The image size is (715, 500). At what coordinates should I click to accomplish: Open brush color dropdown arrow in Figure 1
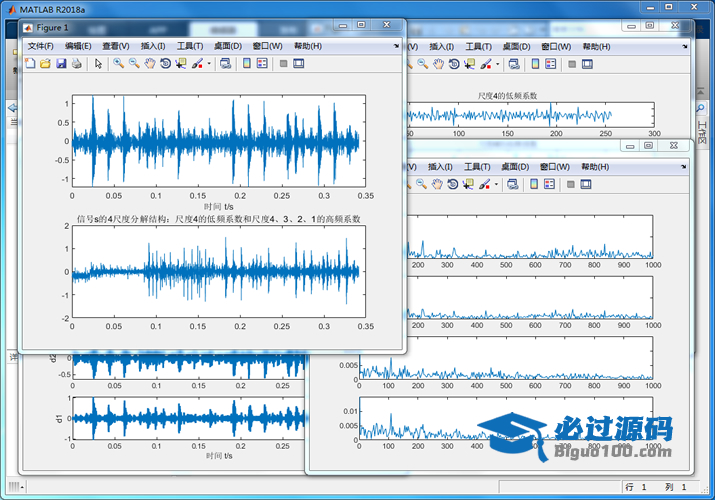[x=209, y=64]
